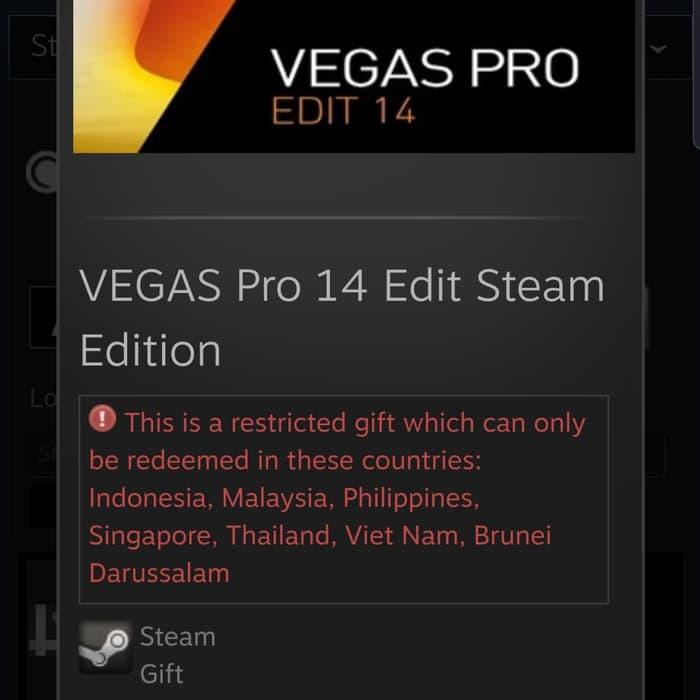Click the dimmed black box left of title
This screenshot has width=700, height=700.
[44, 317]
